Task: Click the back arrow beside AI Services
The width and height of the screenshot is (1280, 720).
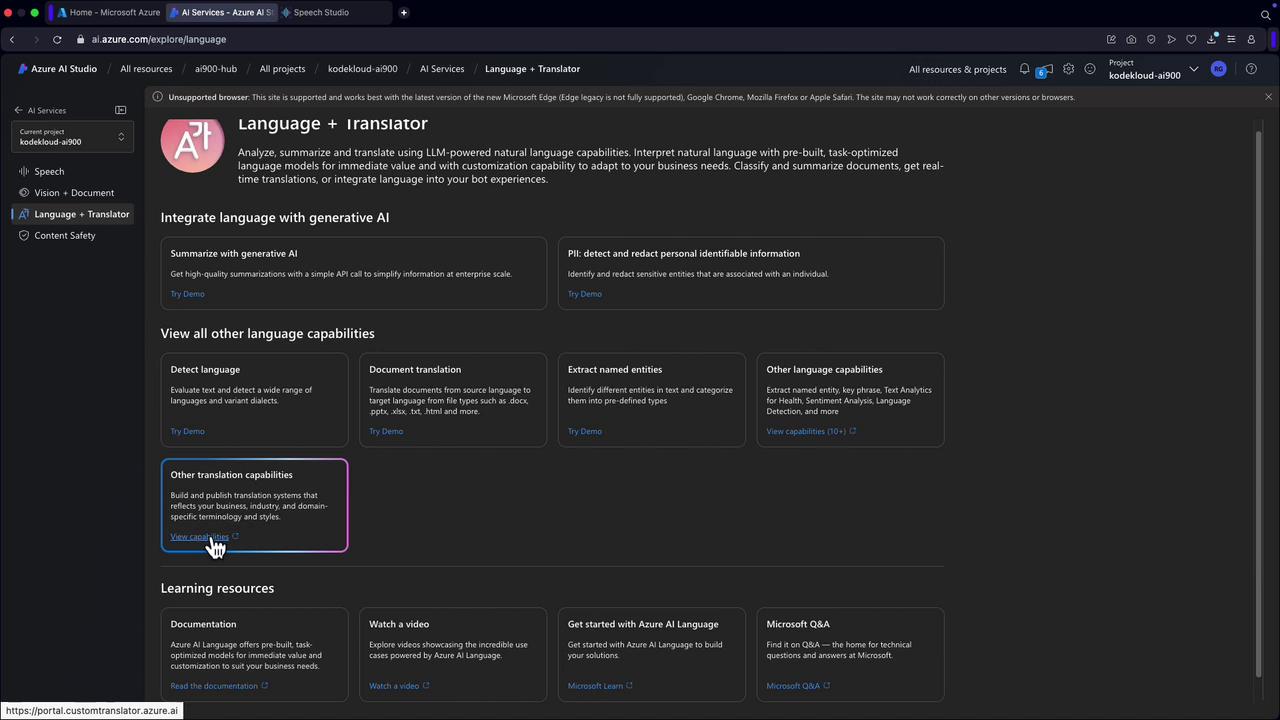Action: click(x=18, y=110)
